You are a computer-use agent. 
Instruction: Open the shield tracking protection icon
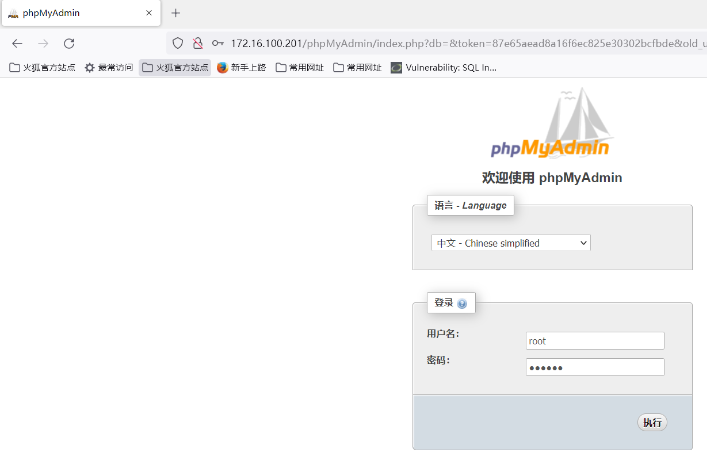pos(178,43)
